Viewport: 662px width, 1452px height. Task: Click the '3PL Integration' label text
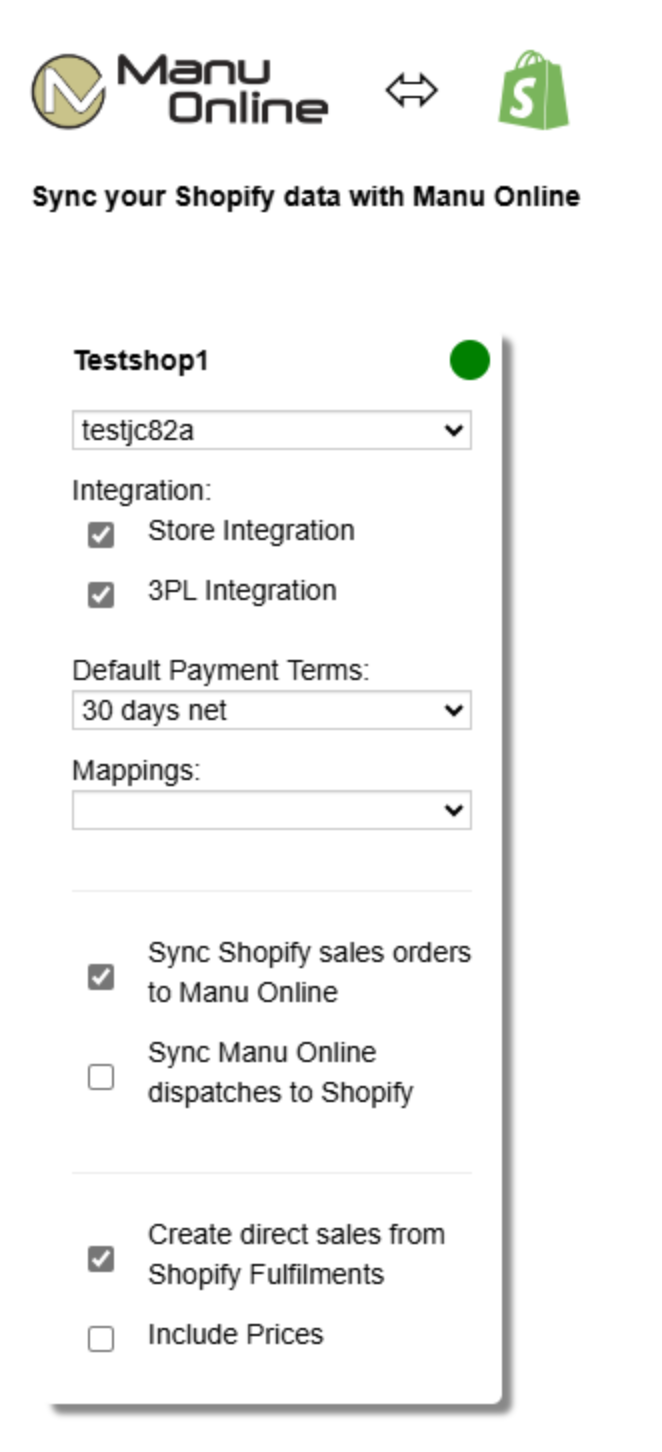242,590
